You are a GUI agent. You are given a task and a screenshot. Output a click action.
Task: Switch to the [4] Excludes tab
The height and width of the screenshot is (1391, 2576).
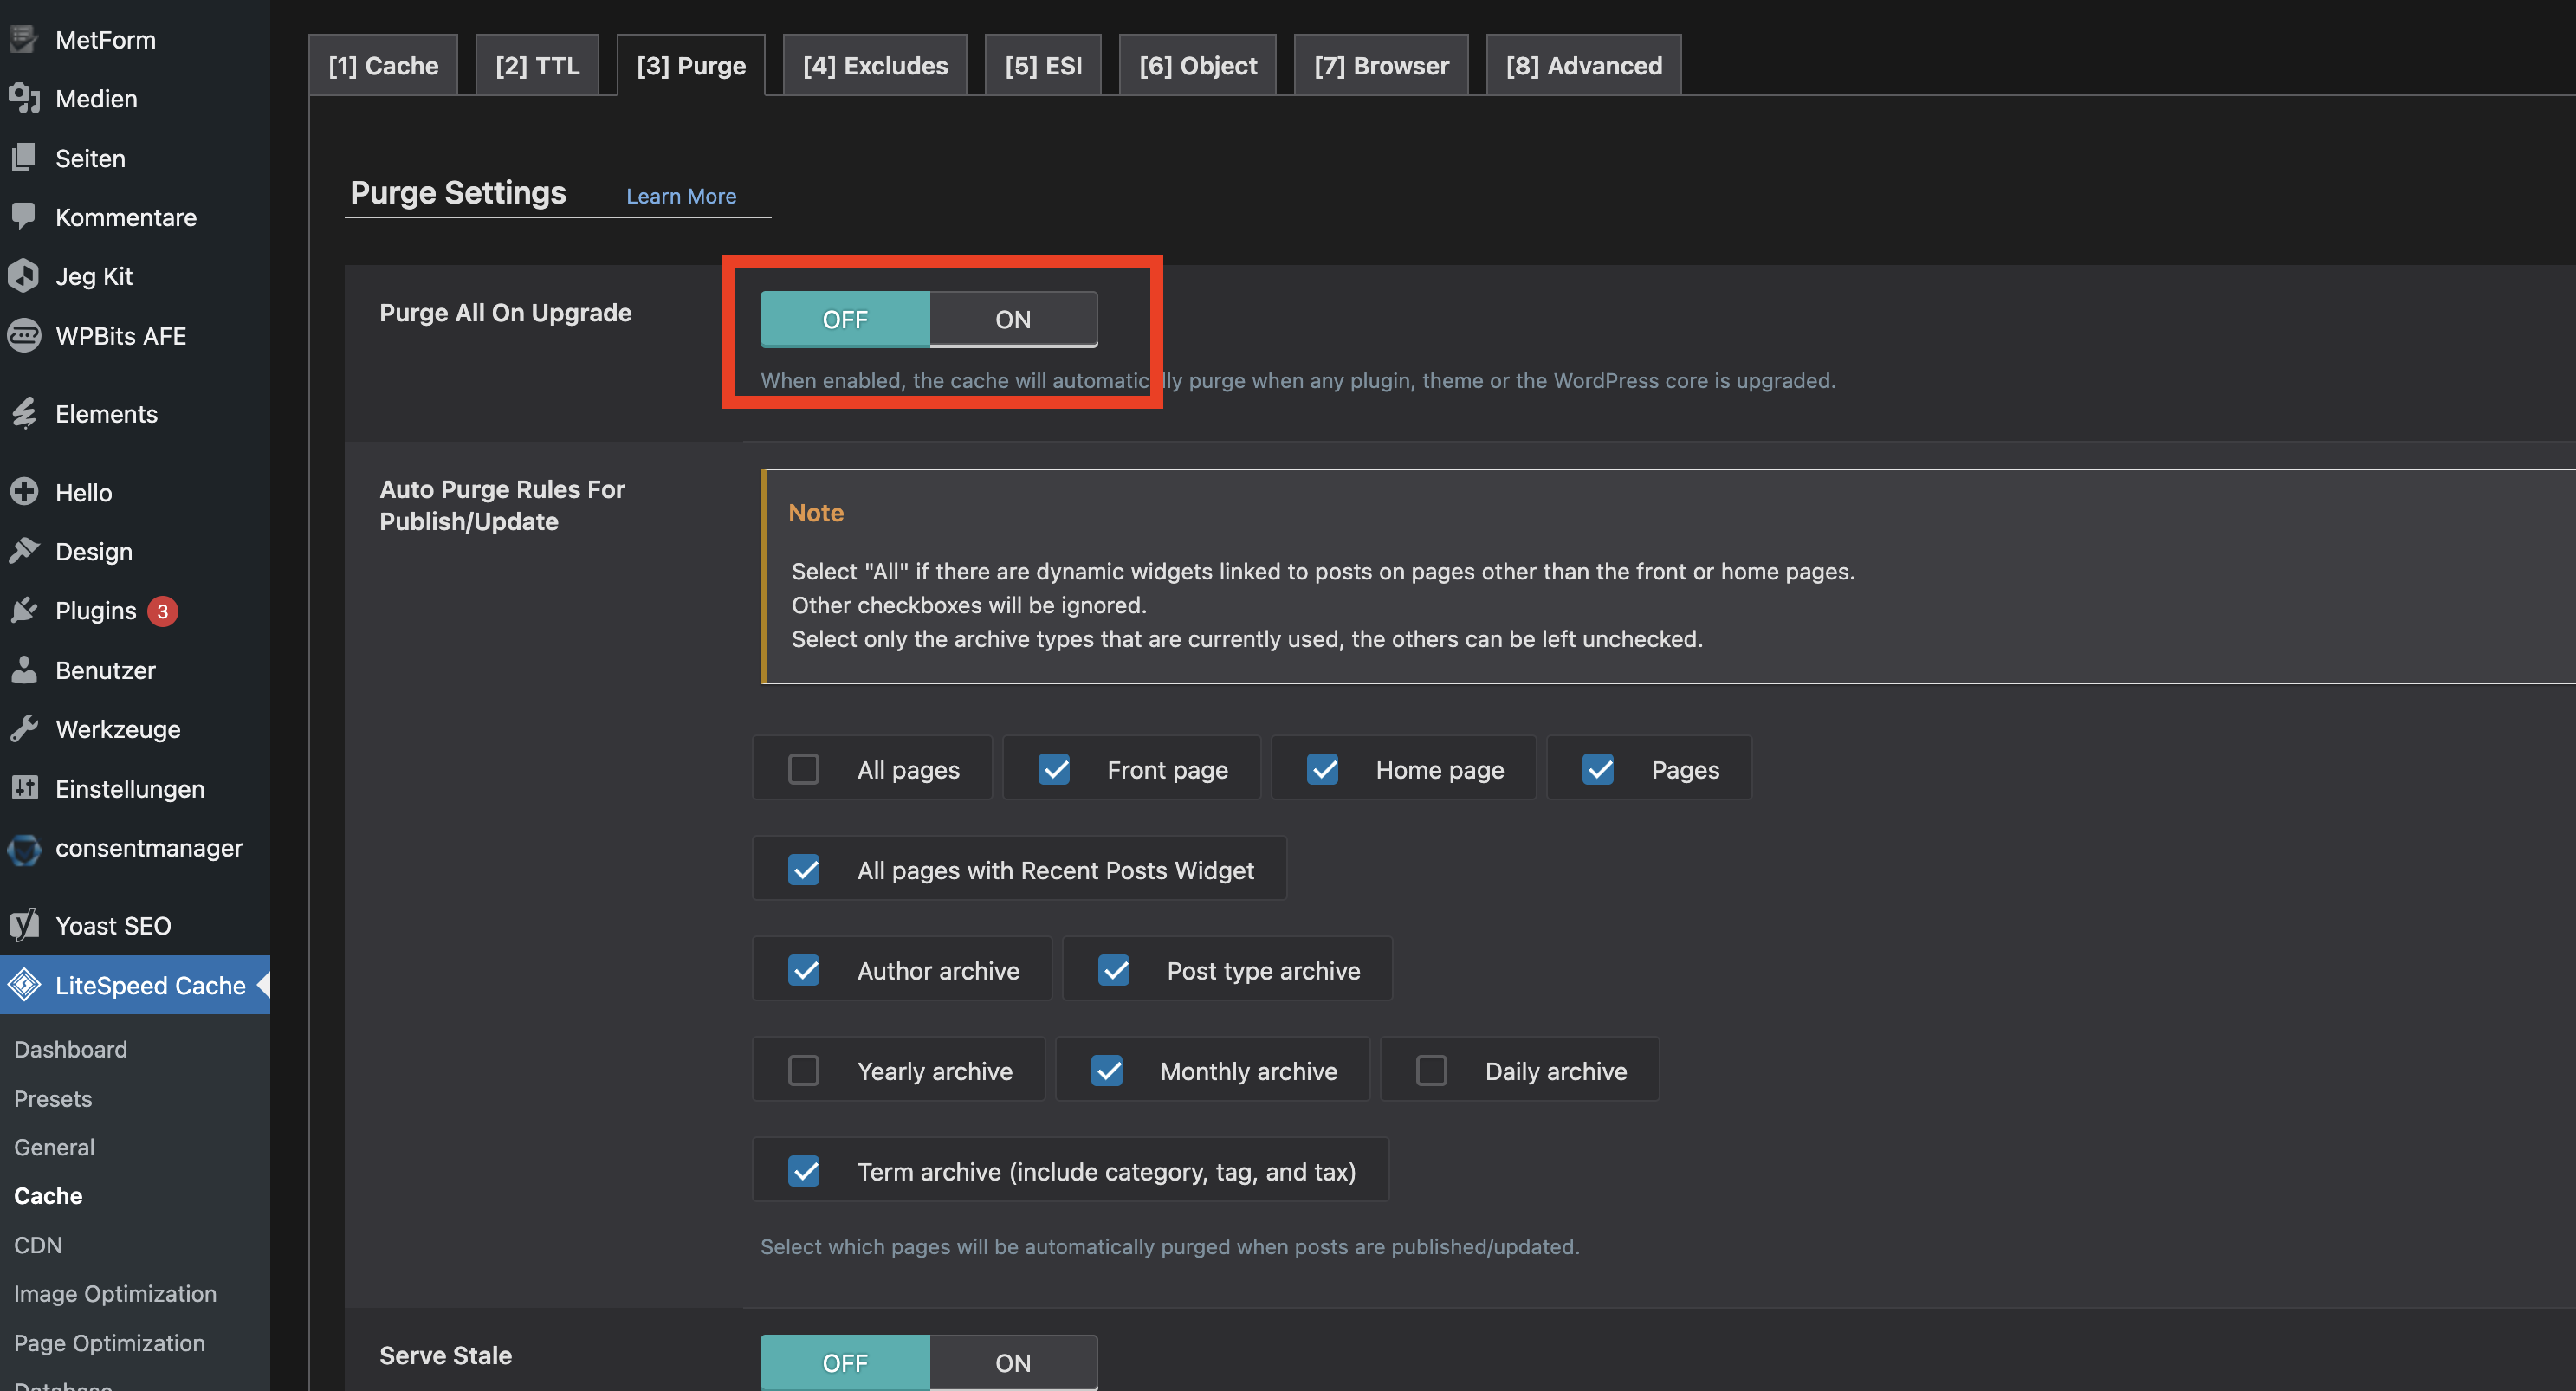pyautogui.click(x=874, y=66)
